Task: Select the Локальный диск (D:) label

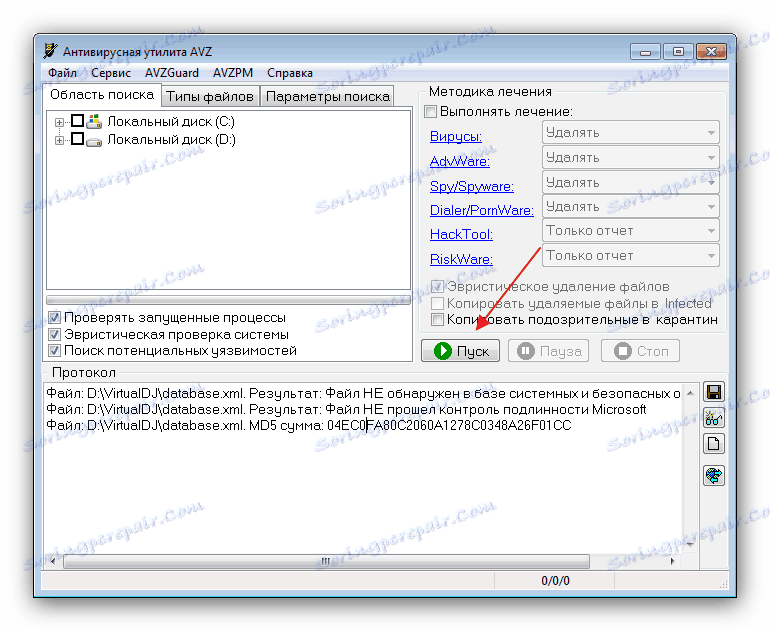Action: coord(171,140)
